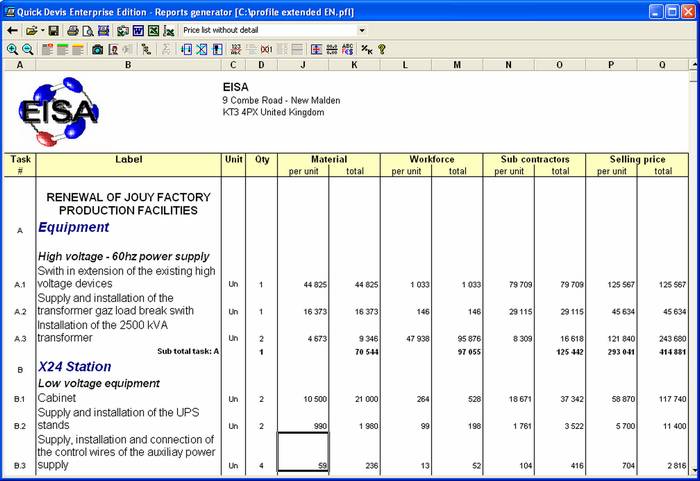Open a file with the folder icon
Viewport: 700px width, 481px height.
(x=31, y=31)
